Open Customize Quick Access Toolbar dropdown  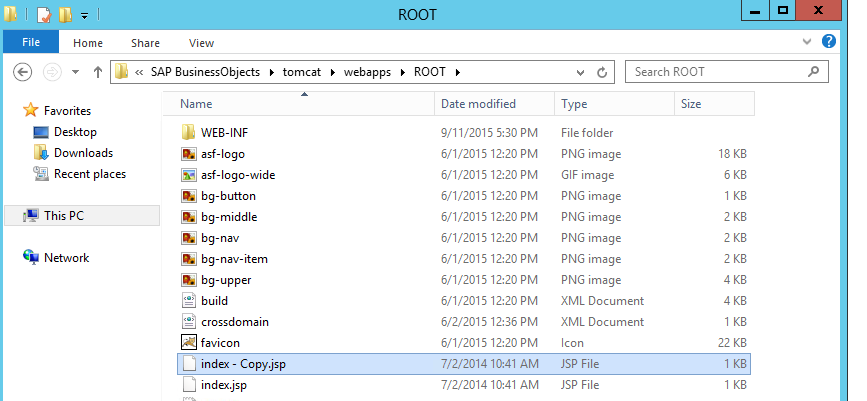tap(85, 15)
